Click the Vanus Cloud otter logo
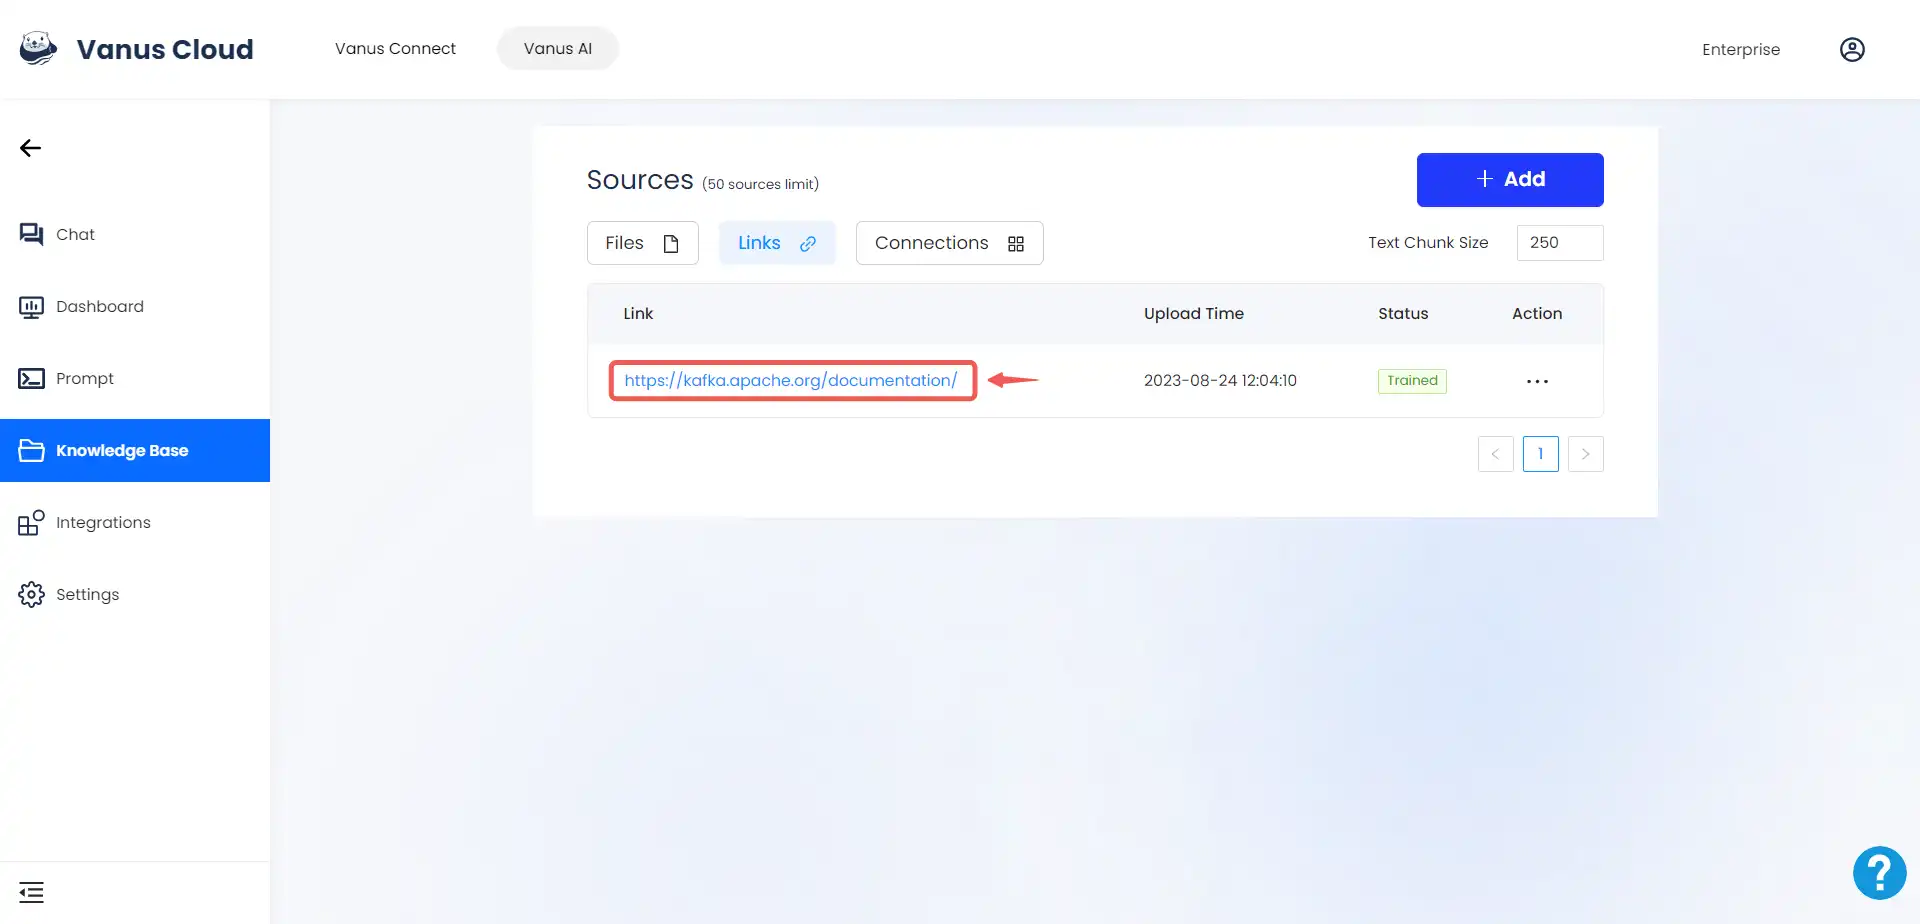The height and width of the screenshot is (924, 1920). click(x=38, y=48)
